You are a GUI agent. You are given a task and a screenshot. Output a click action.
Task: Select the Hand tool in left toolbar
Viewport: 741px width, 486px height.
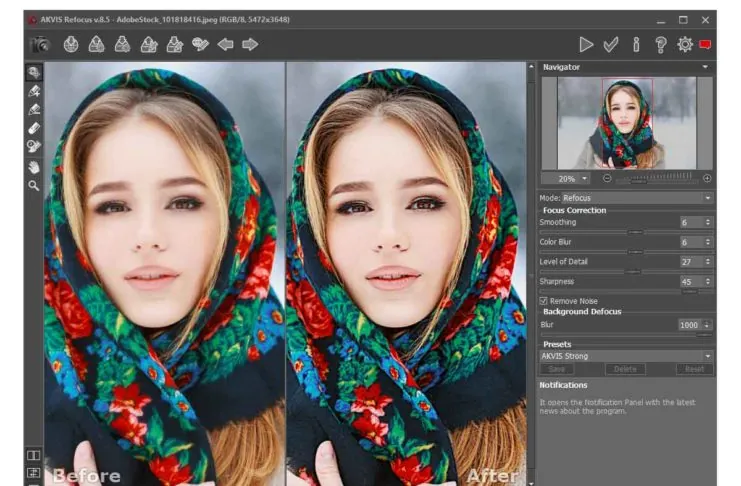34,167
